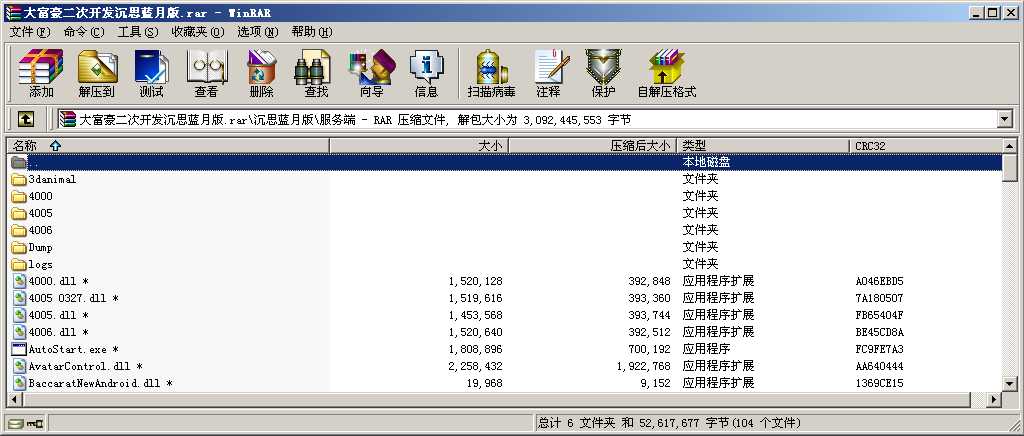Select the Dump folder
Image resolution: width=1024 pixels, height=436 pixels.
[x=40, y=247]
